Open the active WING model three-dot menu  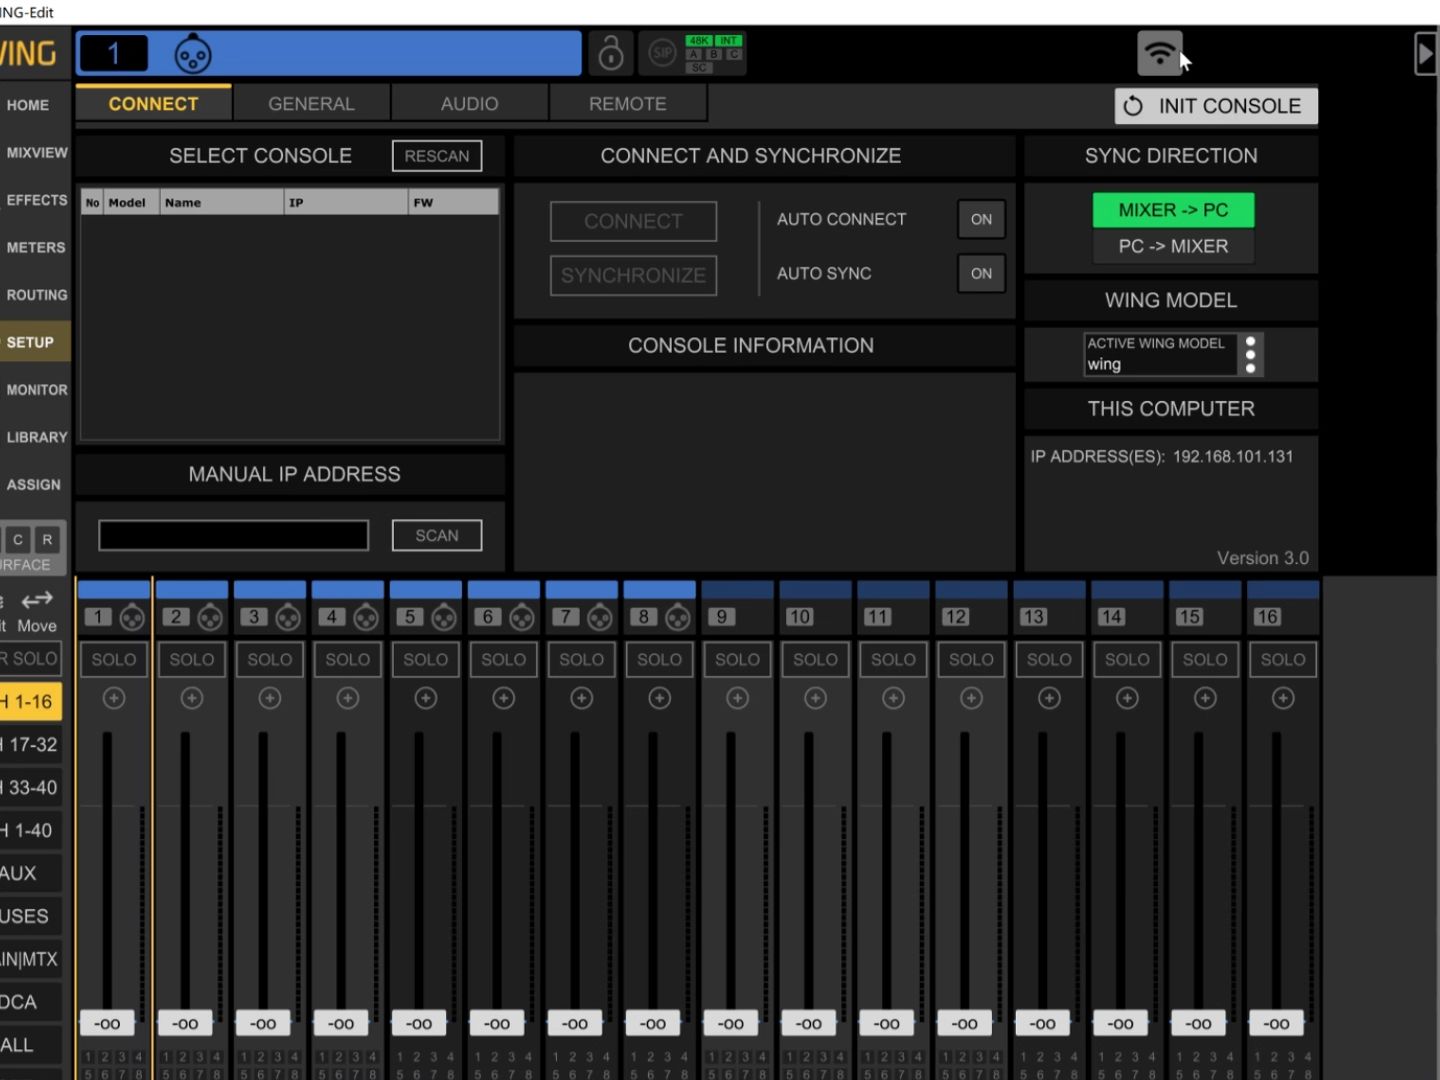coord(1251,355)
